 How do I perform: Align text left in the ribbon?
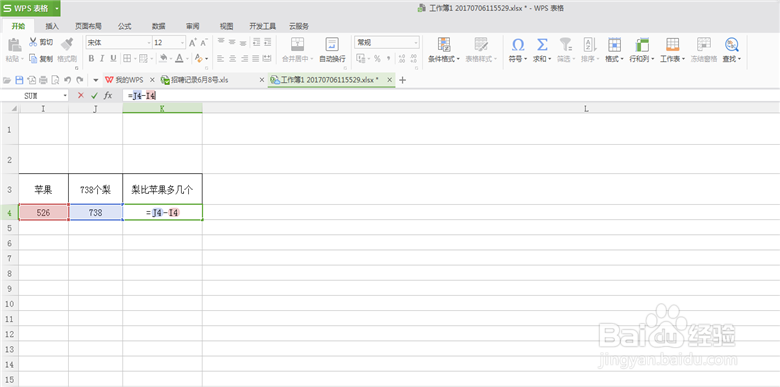pyautogui.click(x=221, y=59)
